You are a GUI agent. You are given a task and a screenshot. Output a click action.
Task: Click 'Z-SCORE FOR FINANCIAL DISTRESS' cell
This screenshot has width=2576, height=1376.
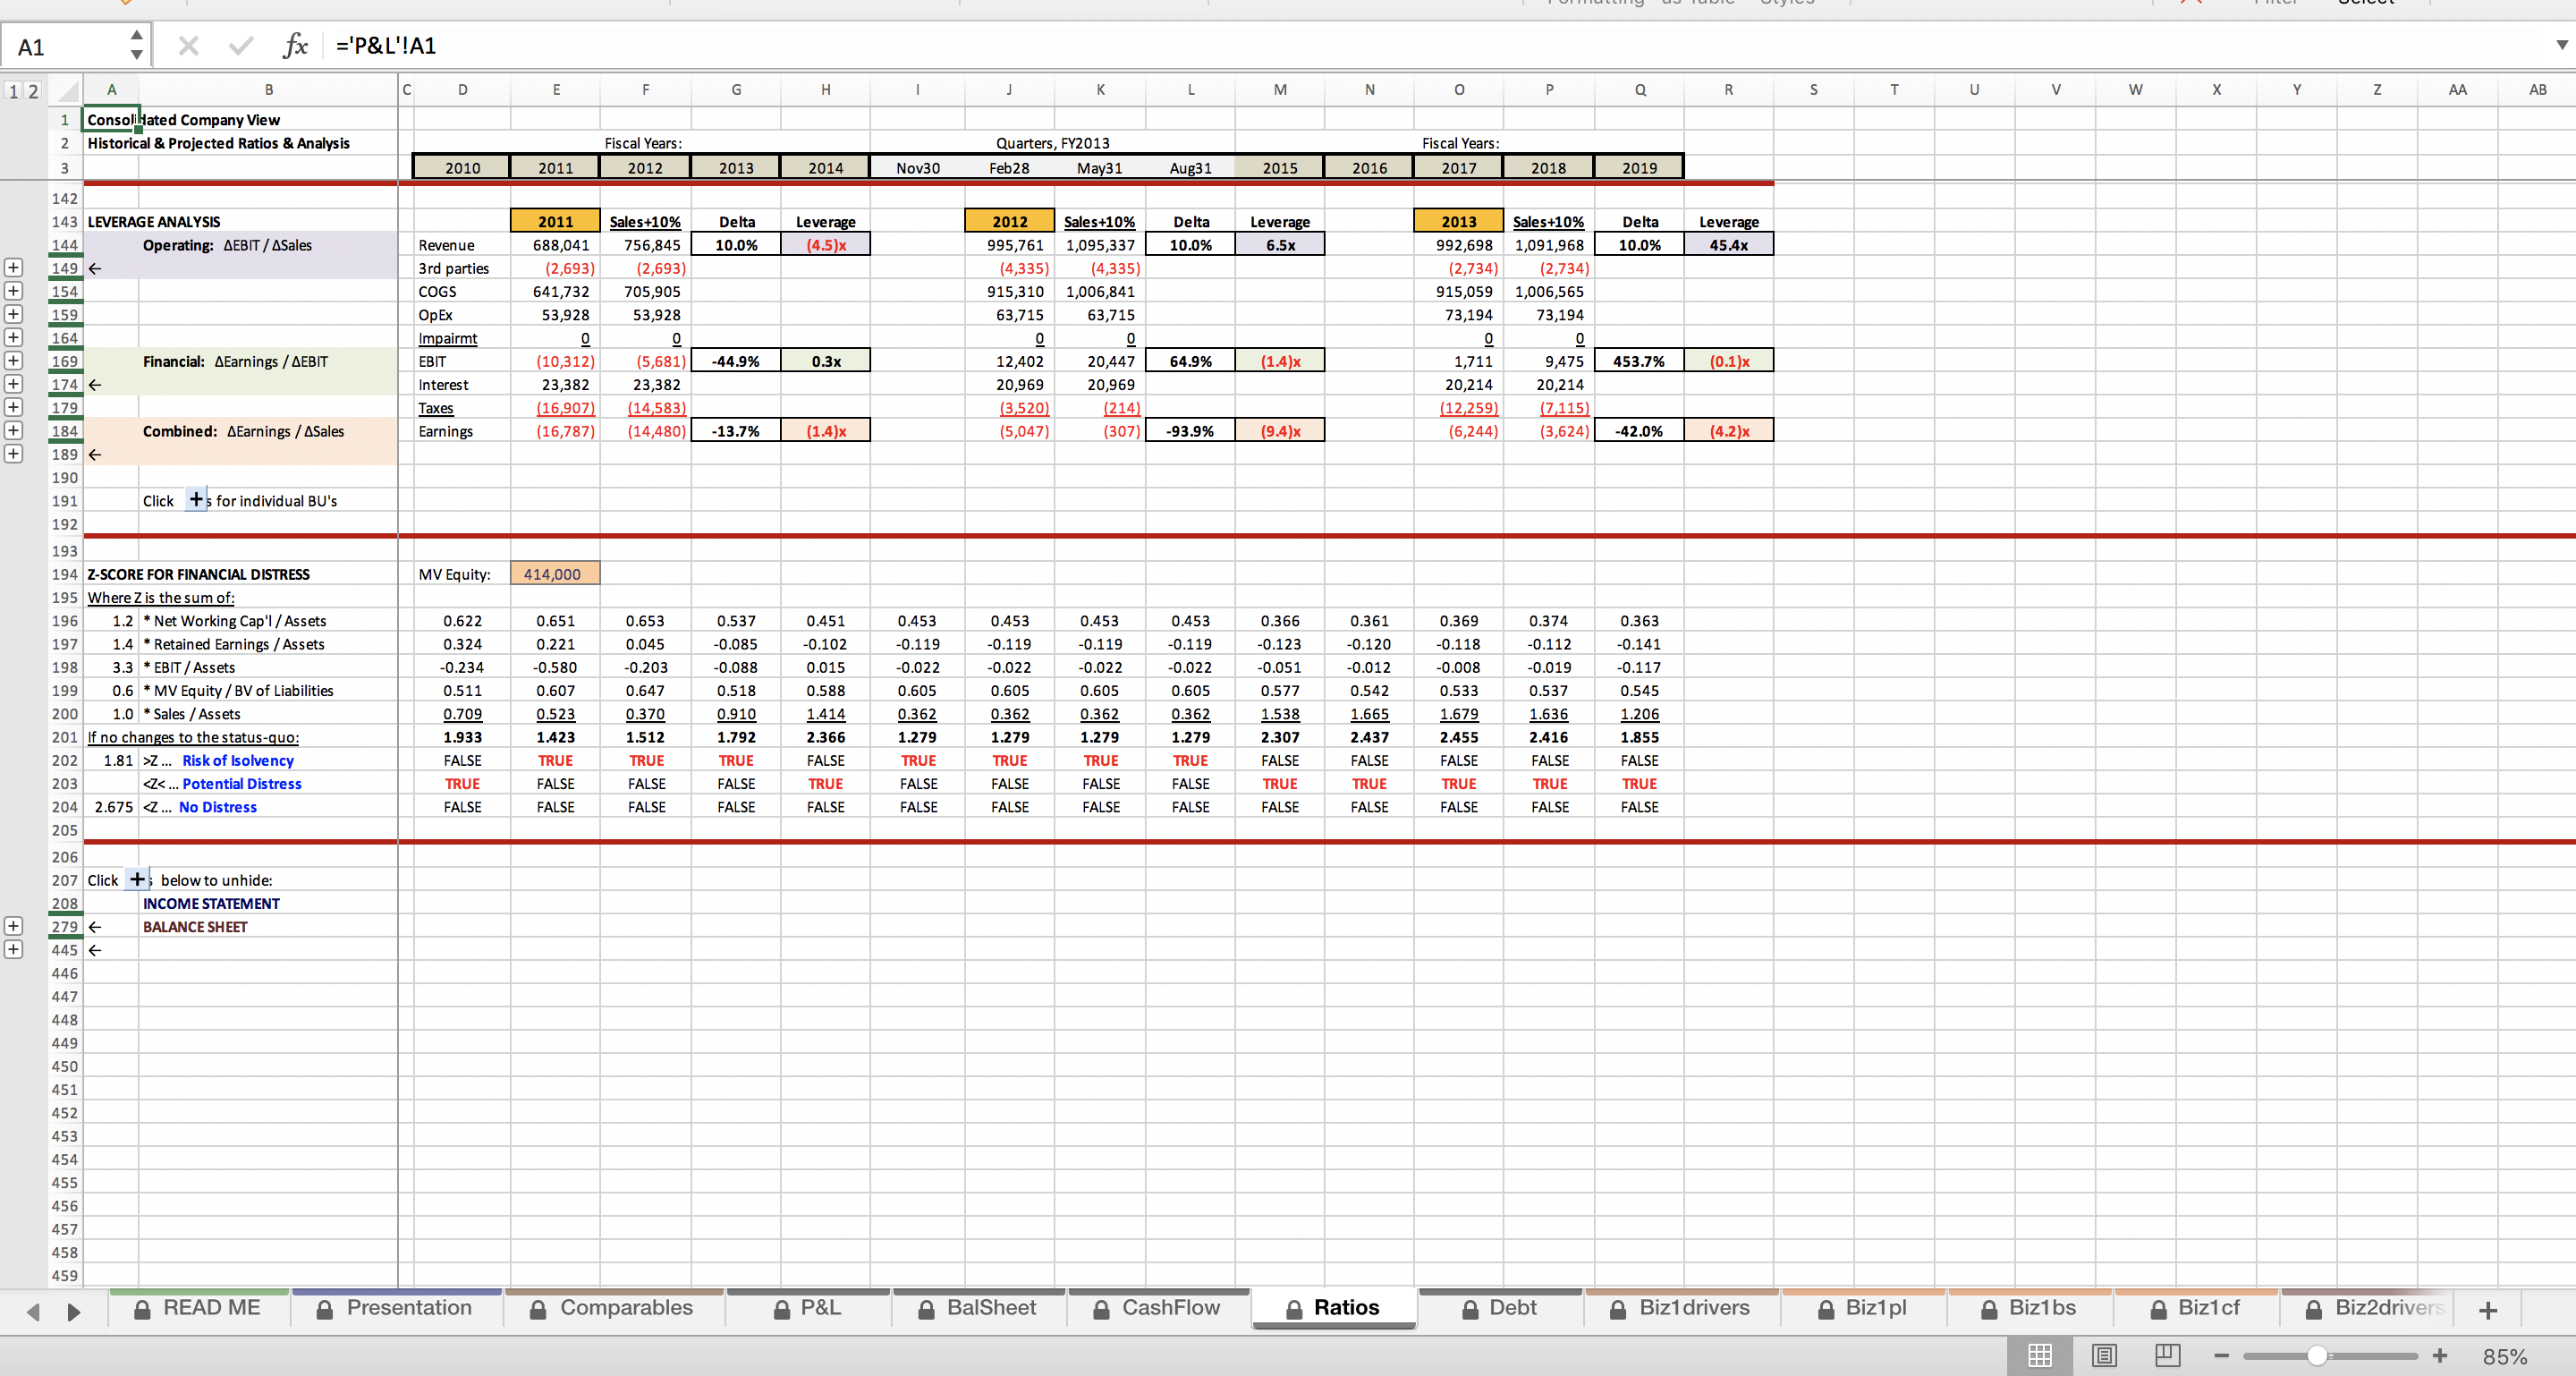click(x=198, y=574)
